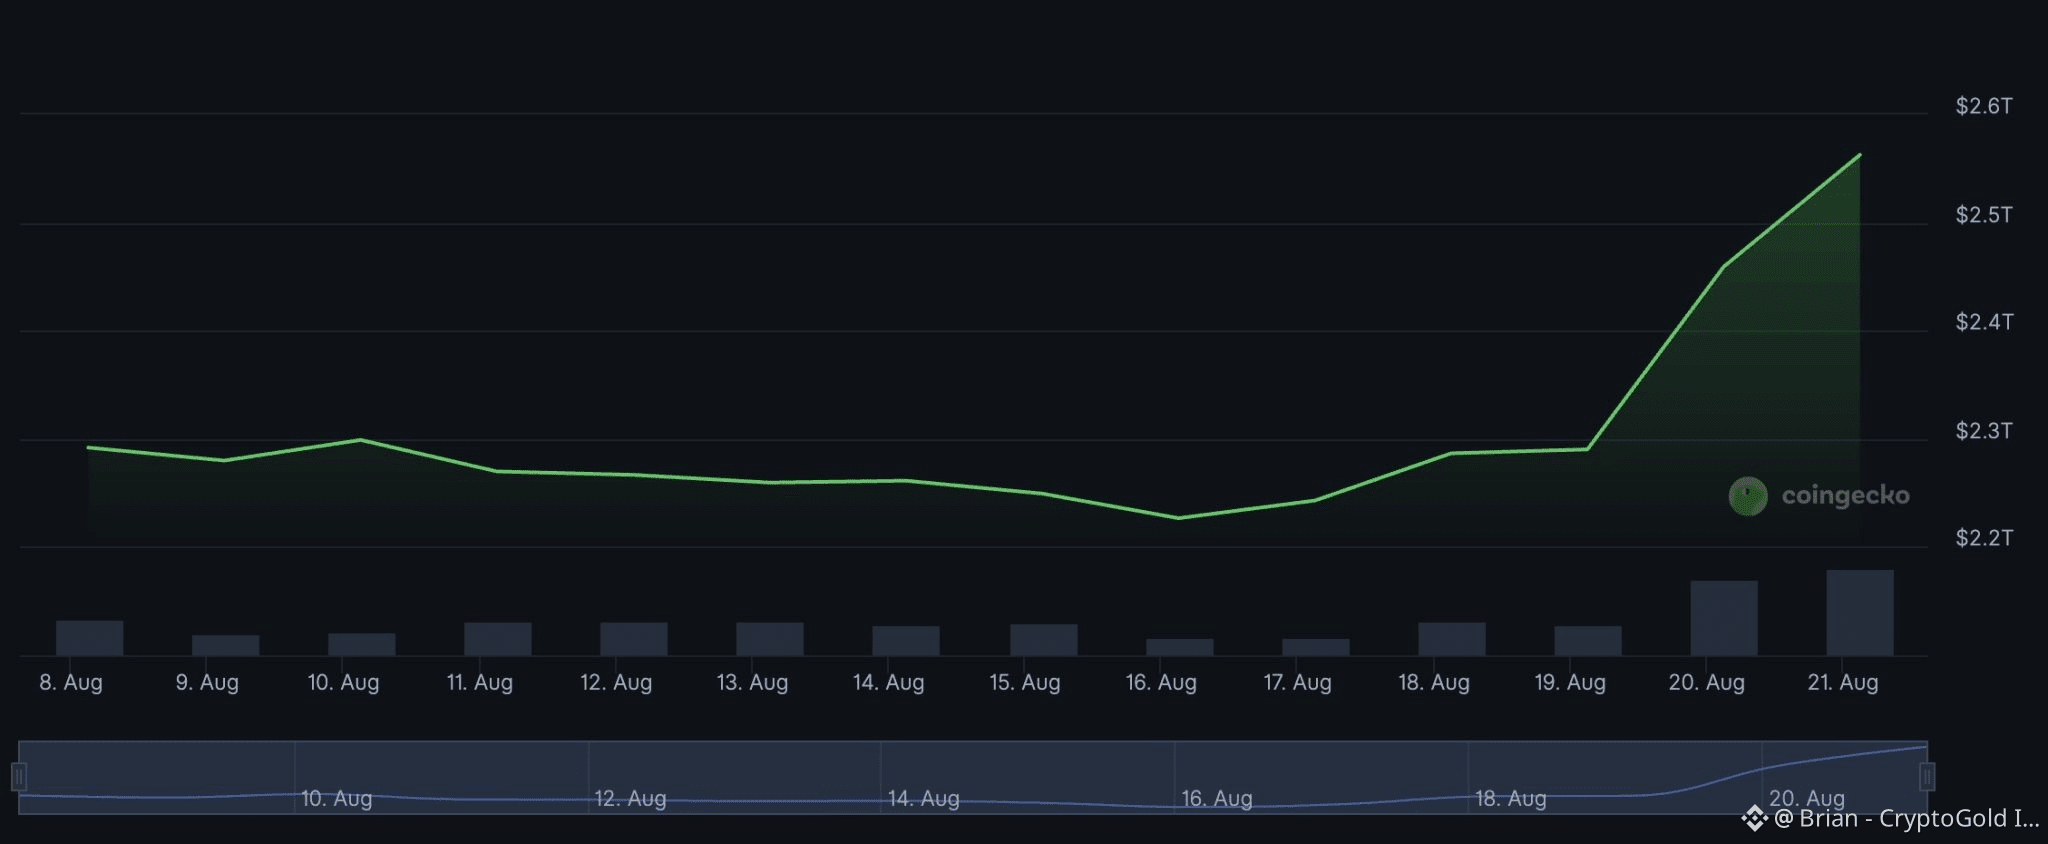Click the 20. Aug volume bar
Image resolution: width=2048 pixels, height=844 pixels.
point(1724,618)
